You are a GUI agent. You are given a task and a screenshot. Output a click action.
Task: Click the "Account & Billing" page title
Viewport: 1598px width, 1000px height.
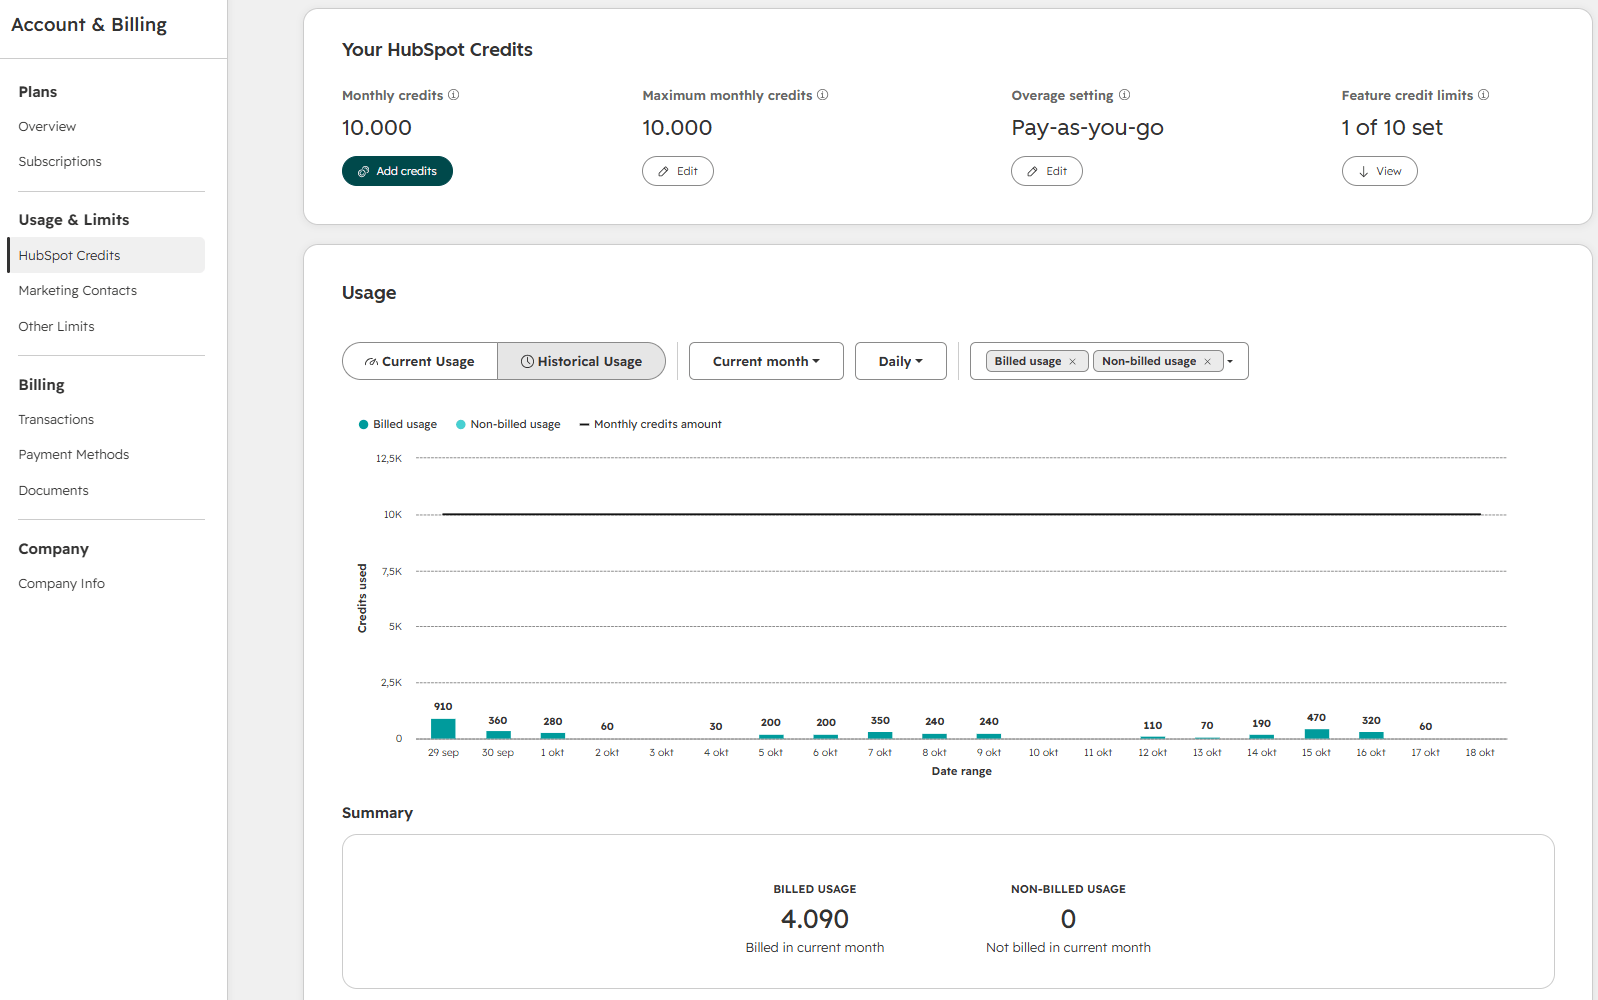pos(89,25)
